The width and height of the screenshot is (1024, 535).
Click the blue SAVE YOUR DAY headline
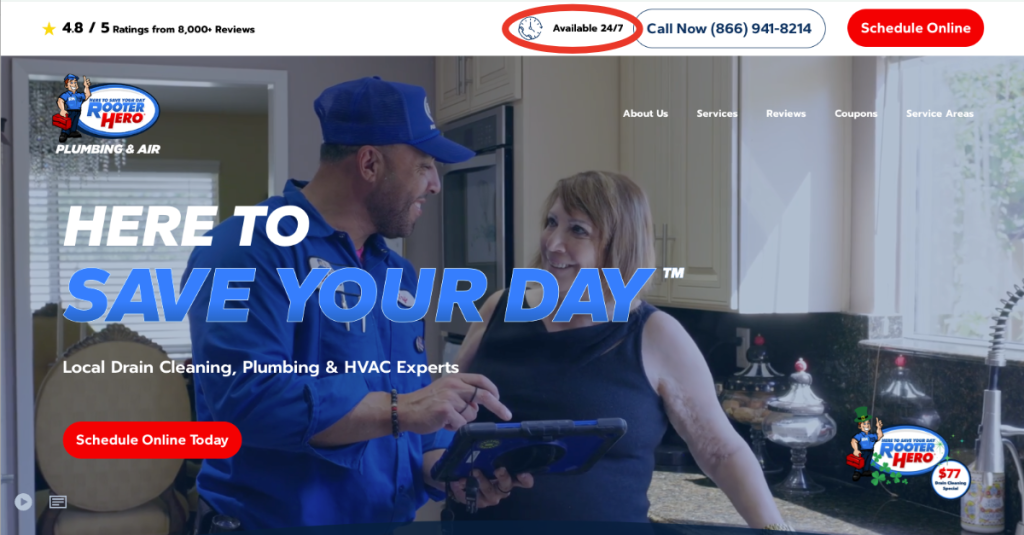click(359, 295)
